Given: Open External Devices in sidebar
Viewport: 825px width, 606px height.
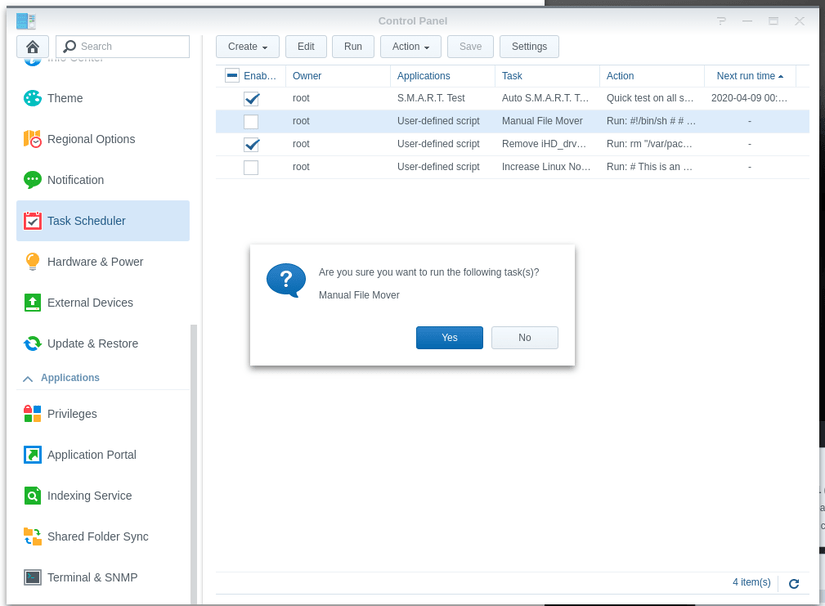Looking at the screenshot, I should pyautogui.click(x=103, y=302).
